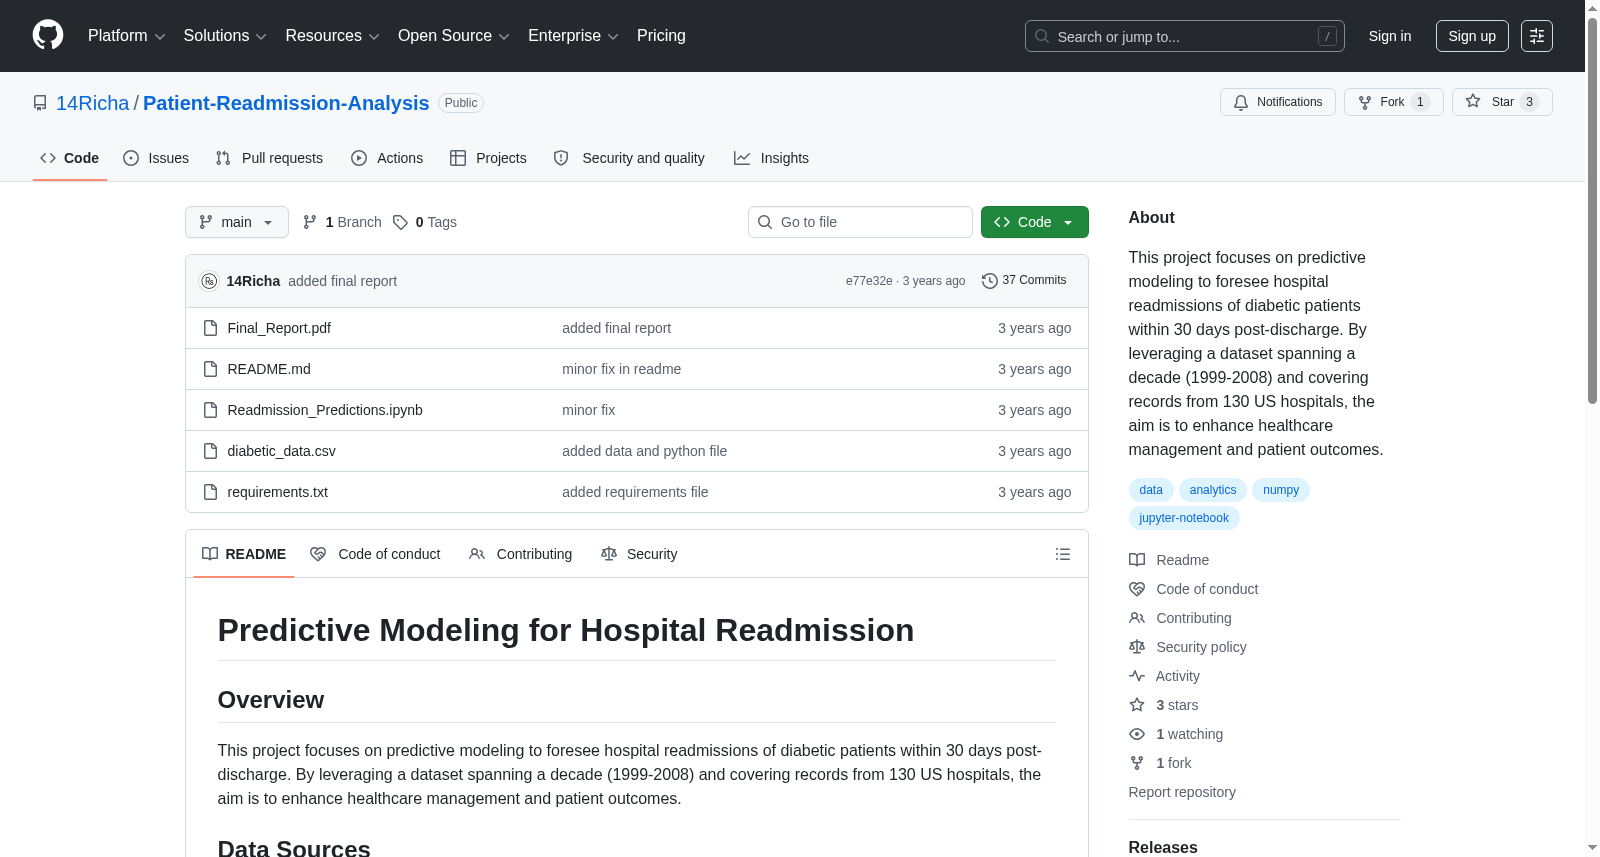Image resolution: width=1600 pixels, height=857 pixels.
Task: Select the Code of conduct tab
Action: (375, 554)
